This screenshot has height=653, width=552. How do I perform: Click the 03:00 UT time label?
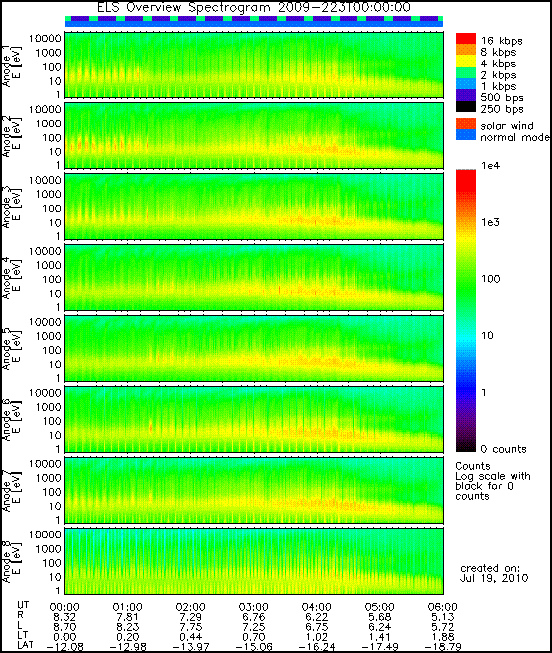pos(254,607)
